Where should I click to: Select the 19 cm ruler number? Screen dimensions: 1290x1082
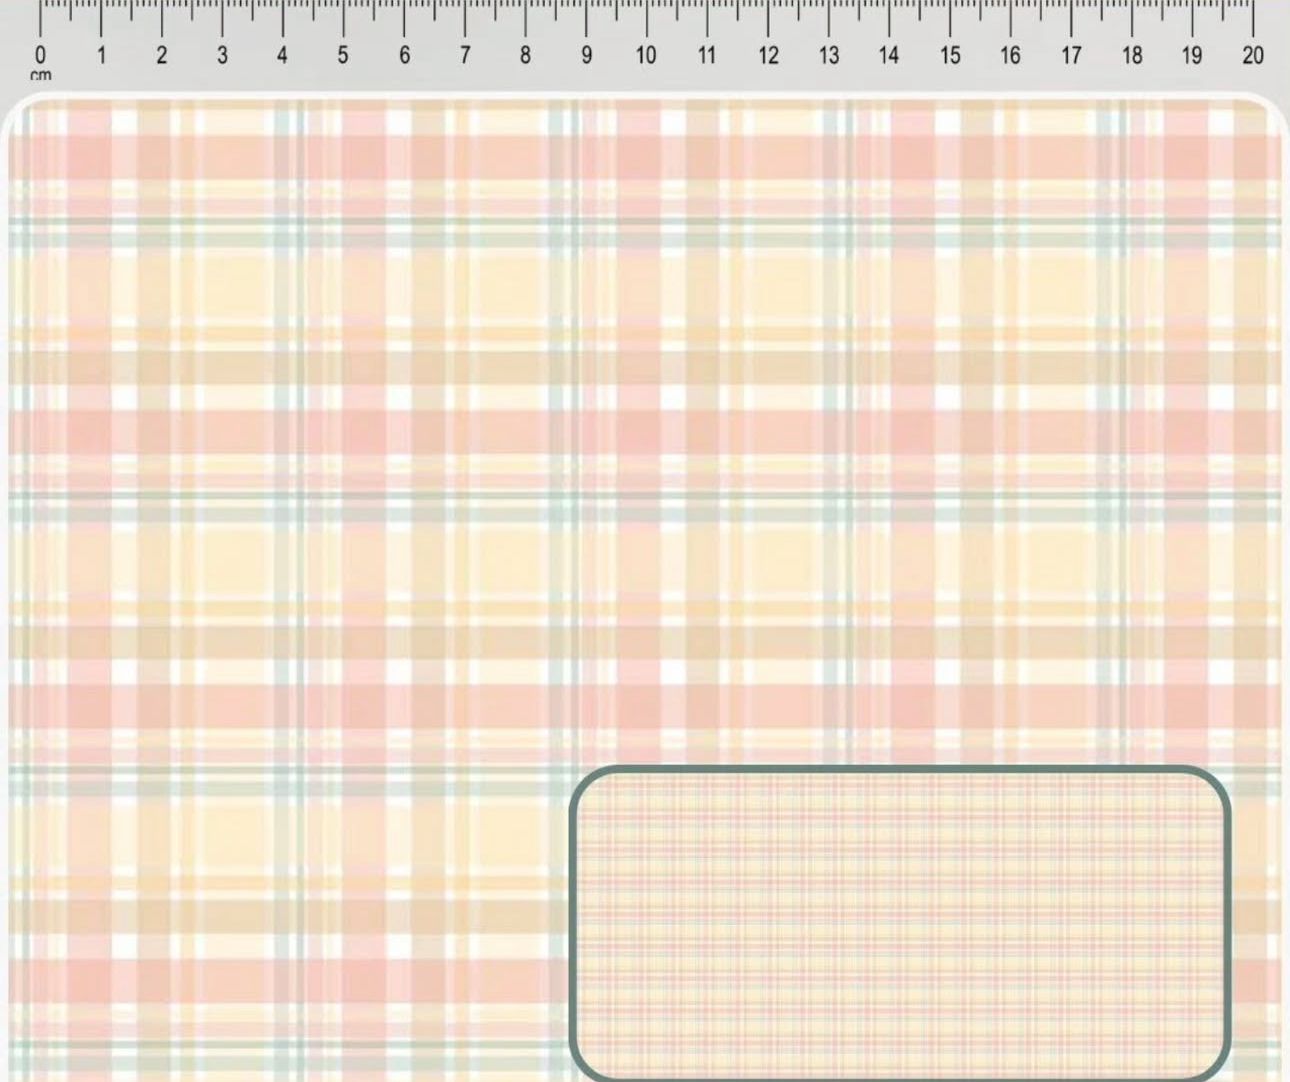click(x=1192, y=55)
